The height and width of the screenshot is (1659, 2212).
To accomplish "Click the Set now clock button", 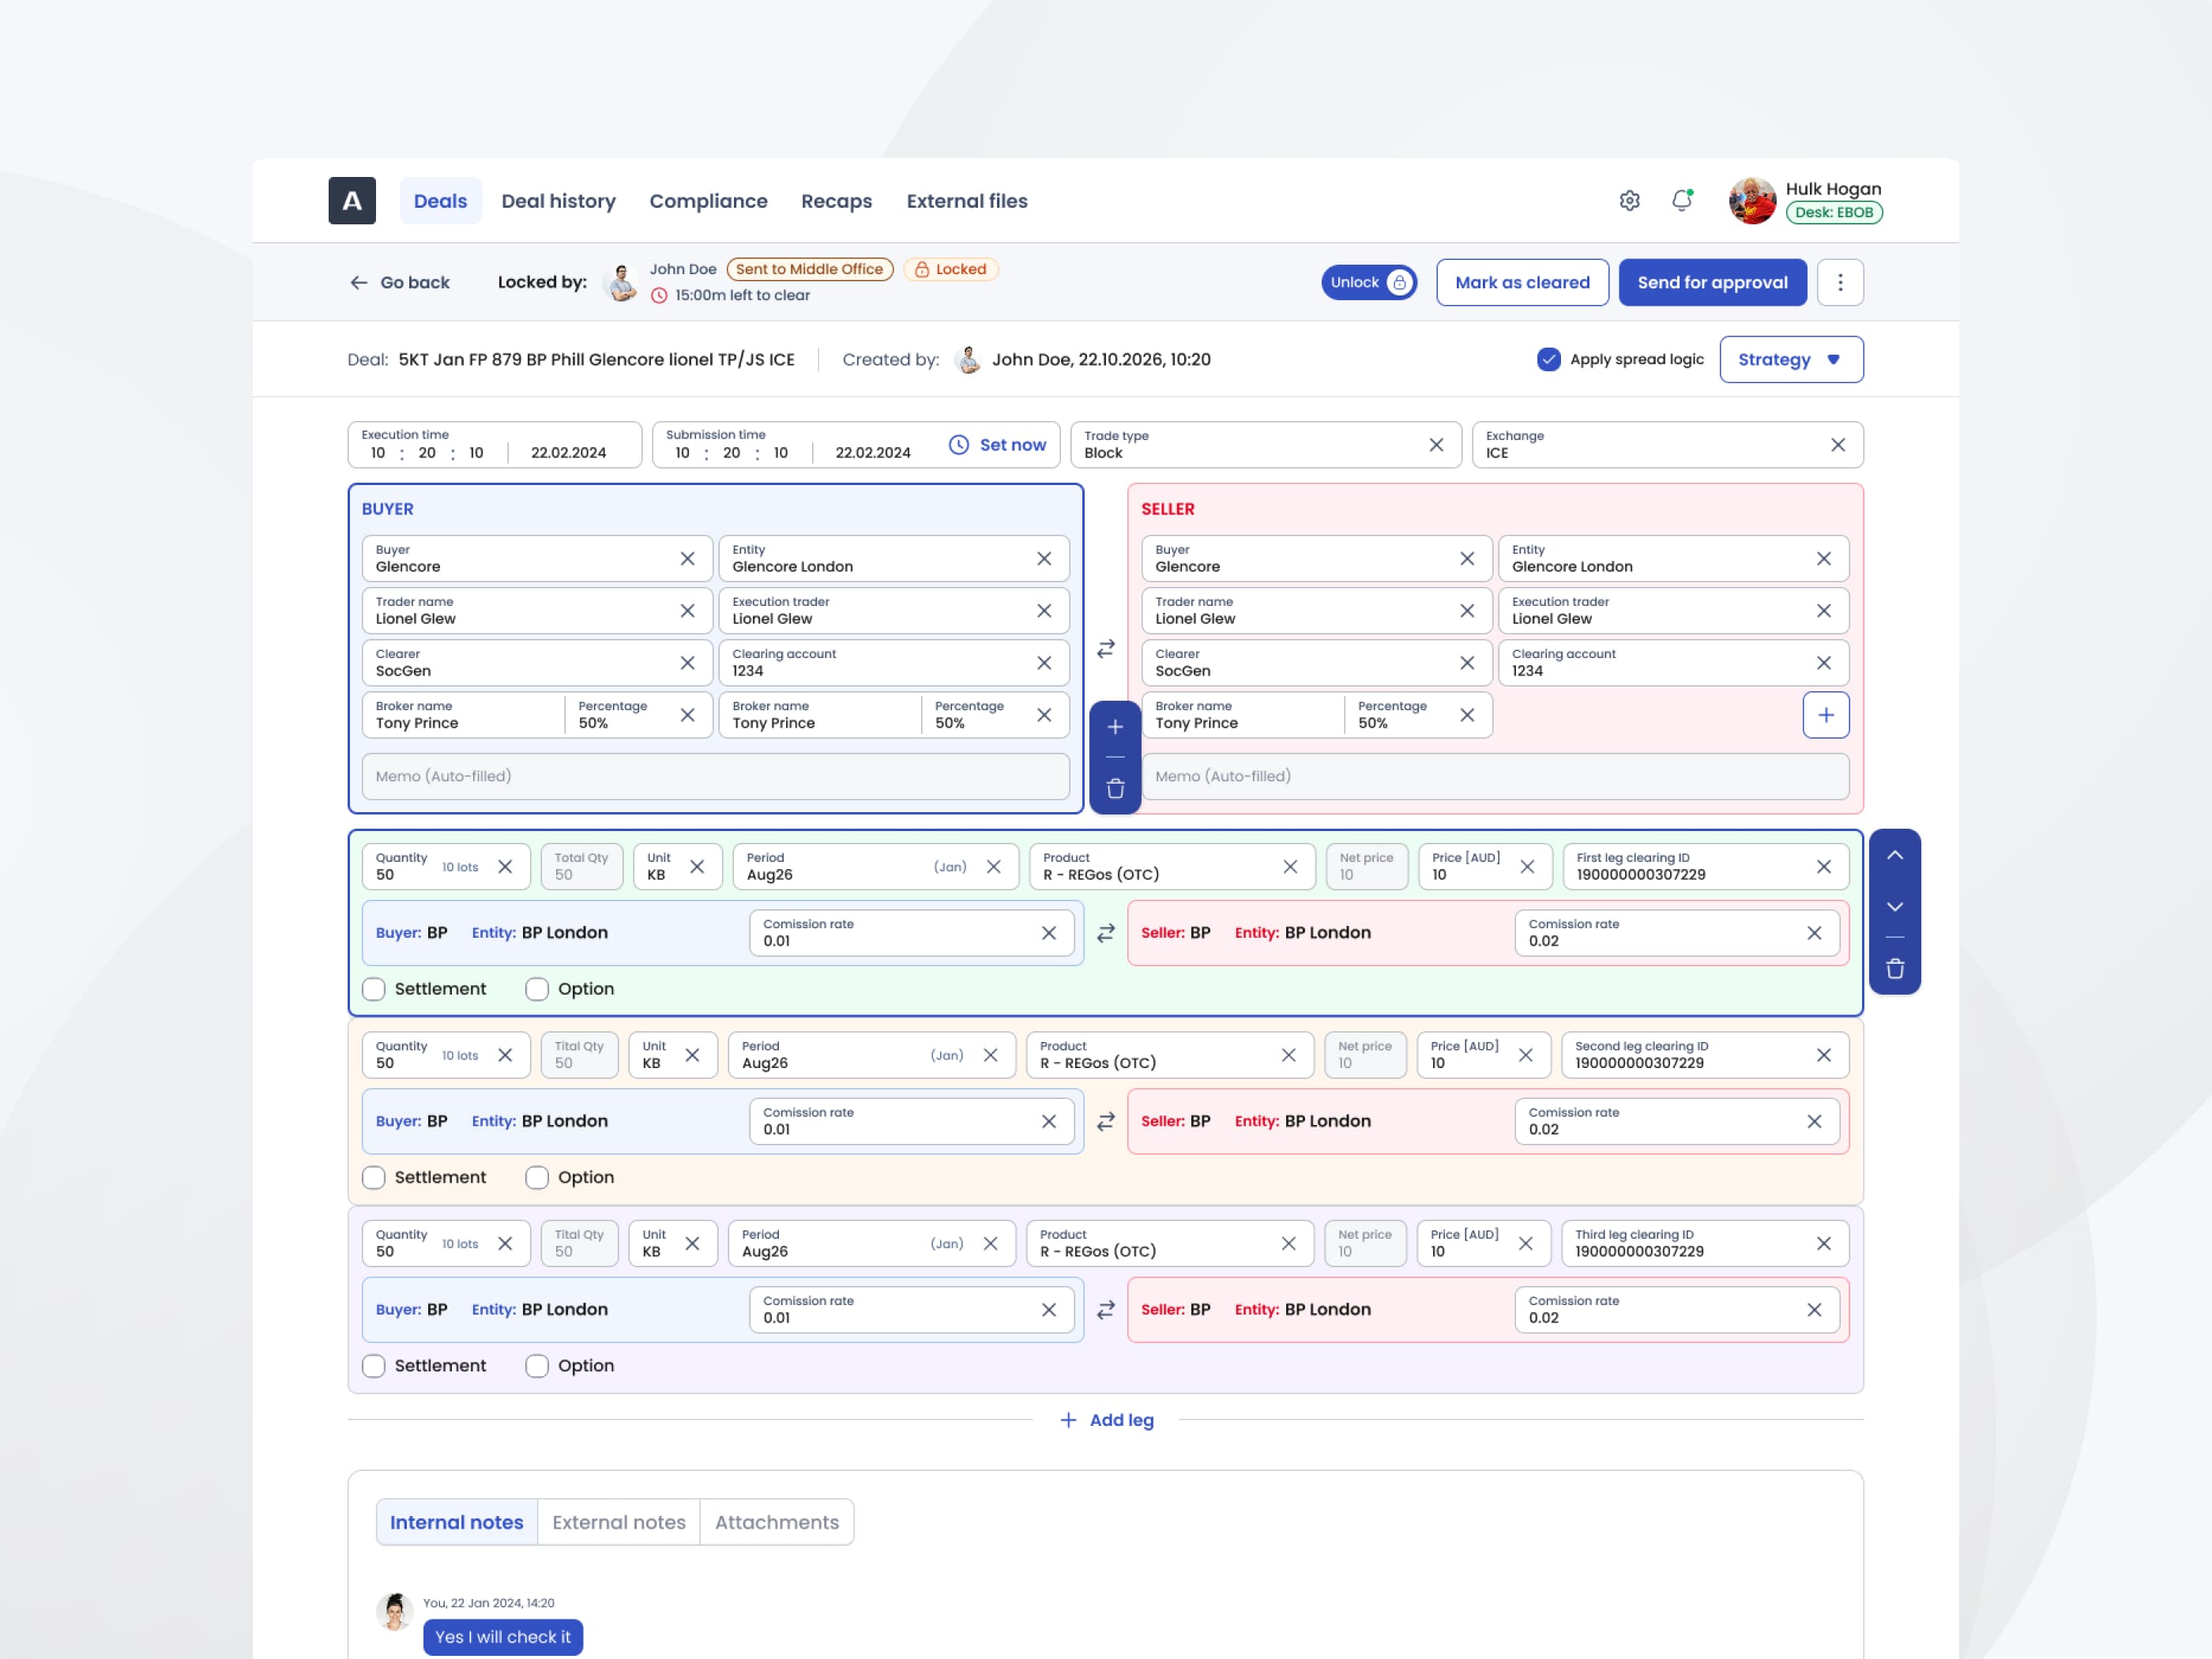I will tap(997, 445).
